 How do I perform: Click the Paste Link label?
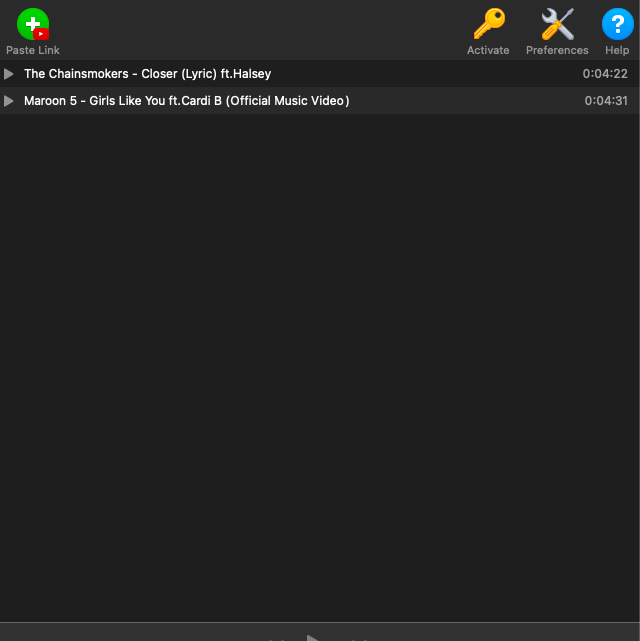[x=33, y=50]
